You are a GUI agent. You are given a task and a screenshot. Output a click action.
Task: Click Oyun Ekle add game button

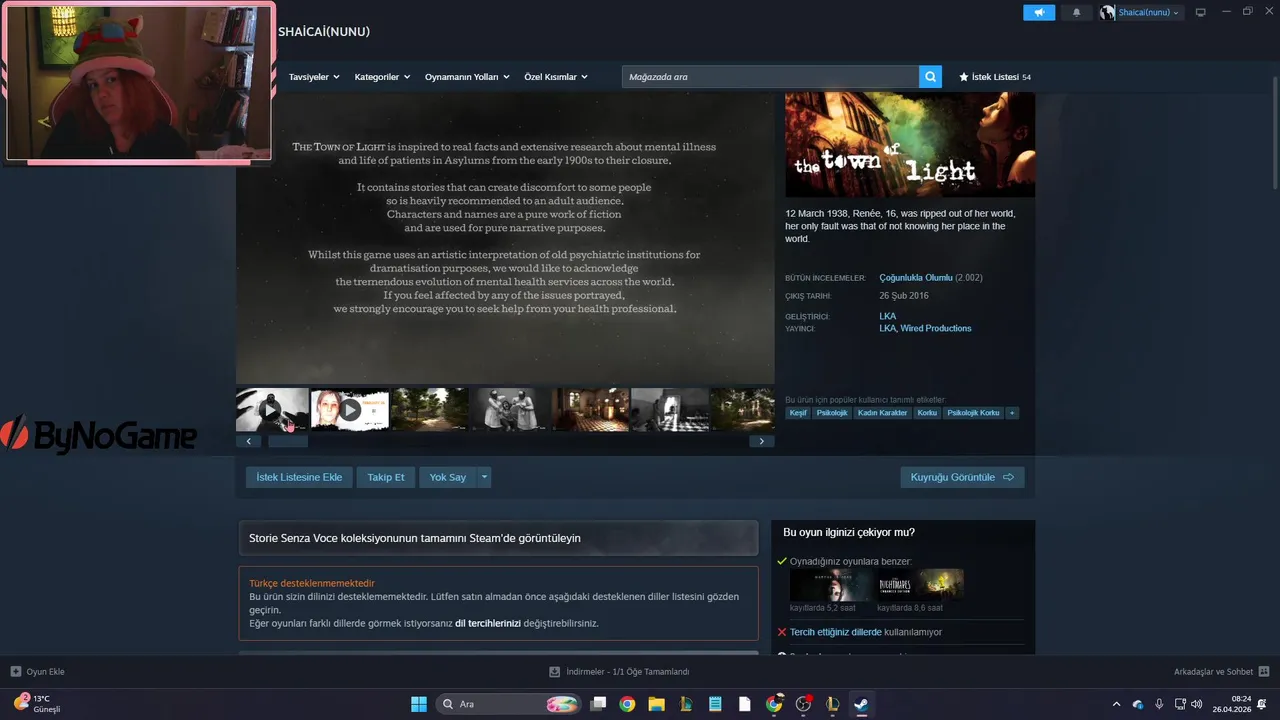[x=38, y=672]
